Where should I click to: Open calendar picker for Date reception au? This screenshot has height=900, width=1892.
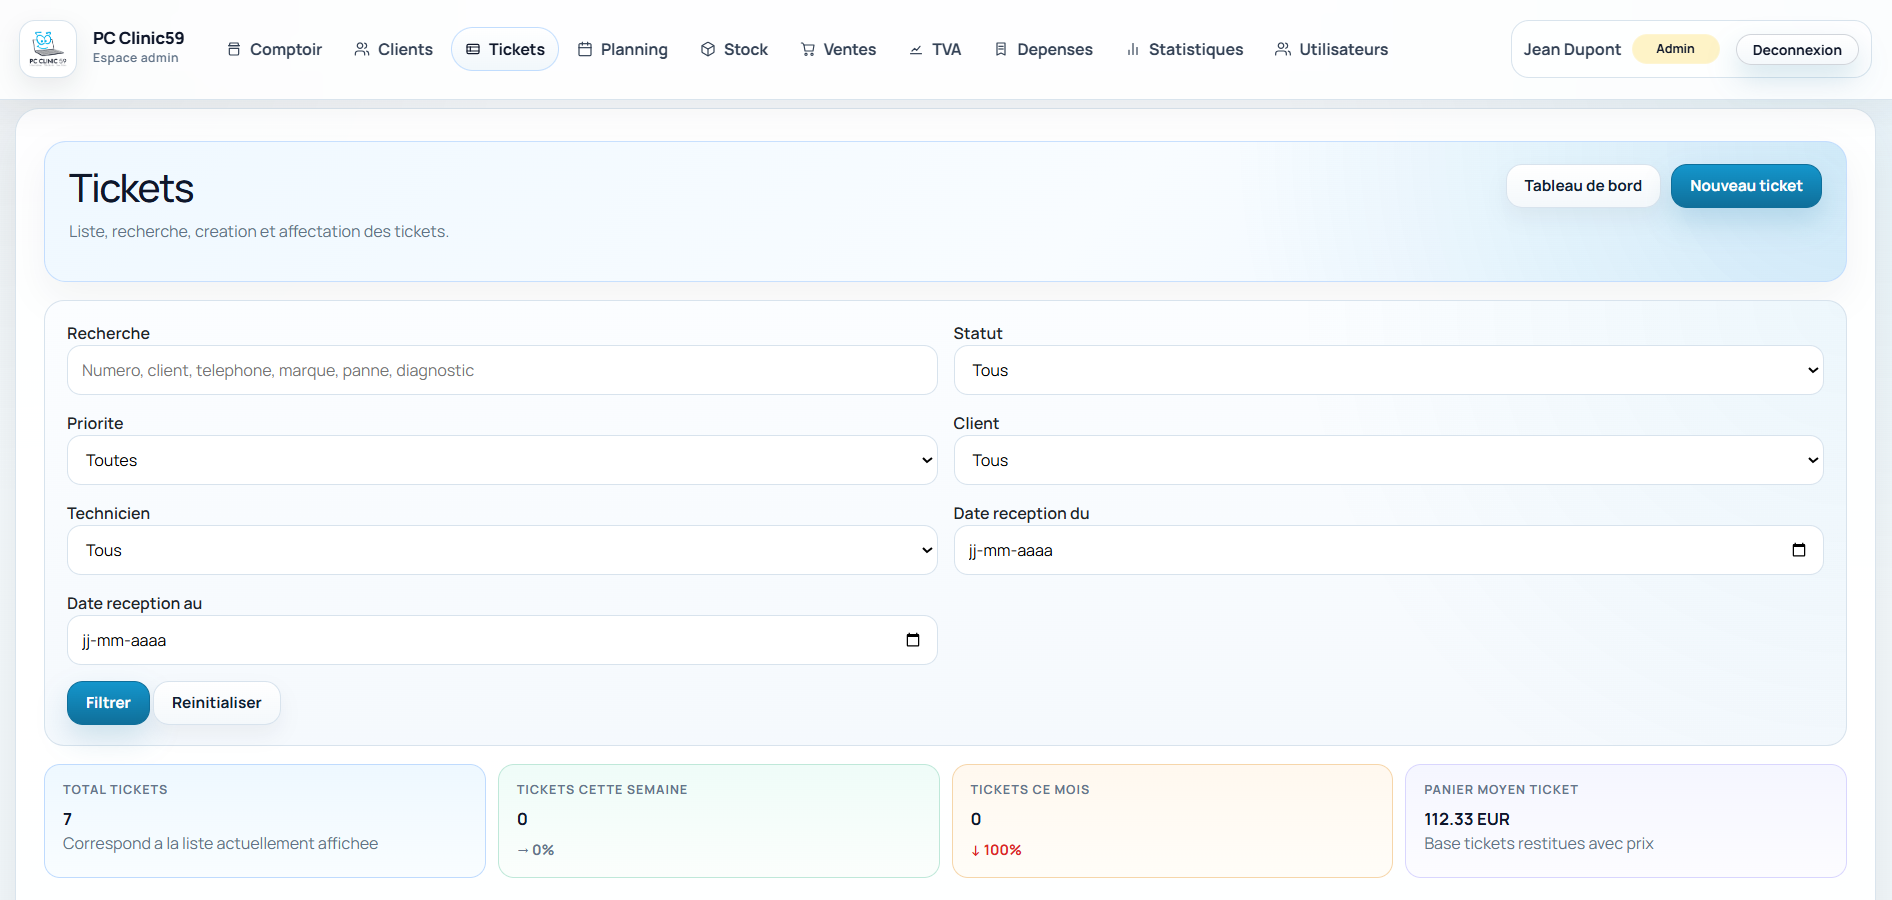coord(913,640)
